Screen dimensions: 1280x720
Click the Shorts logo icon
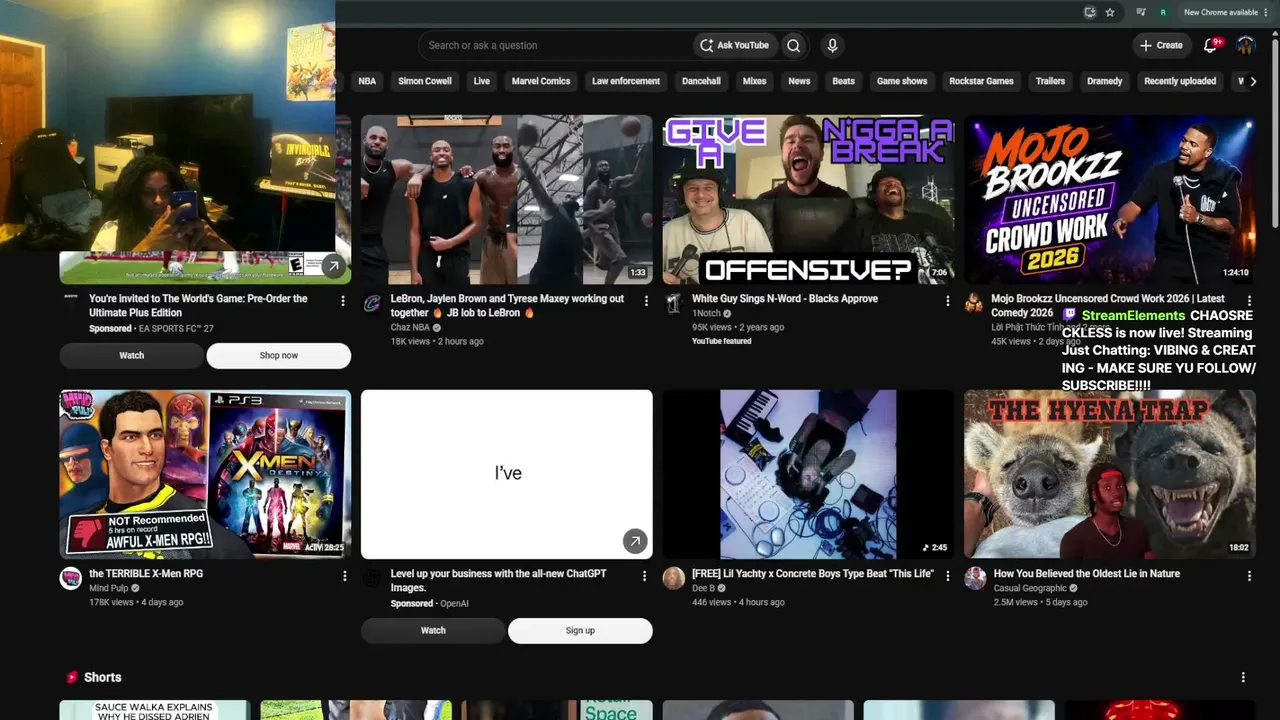pos(71,677)
